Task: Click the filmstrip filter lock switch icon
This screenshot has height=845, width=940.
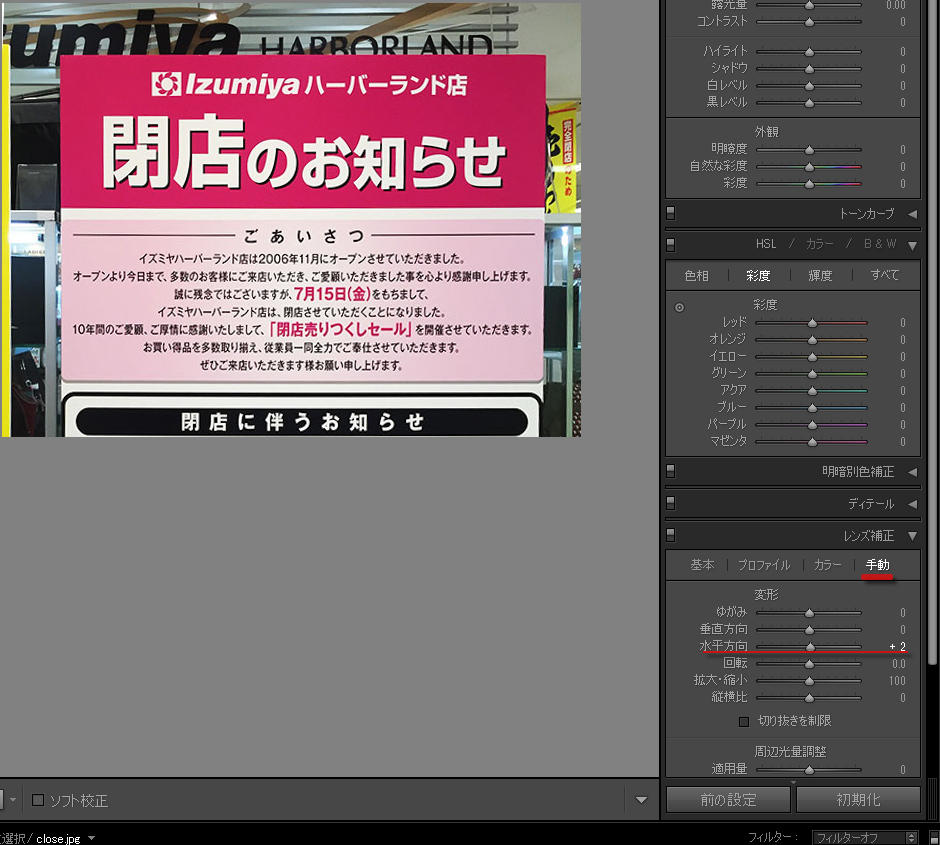Action: tap(933, 838)
